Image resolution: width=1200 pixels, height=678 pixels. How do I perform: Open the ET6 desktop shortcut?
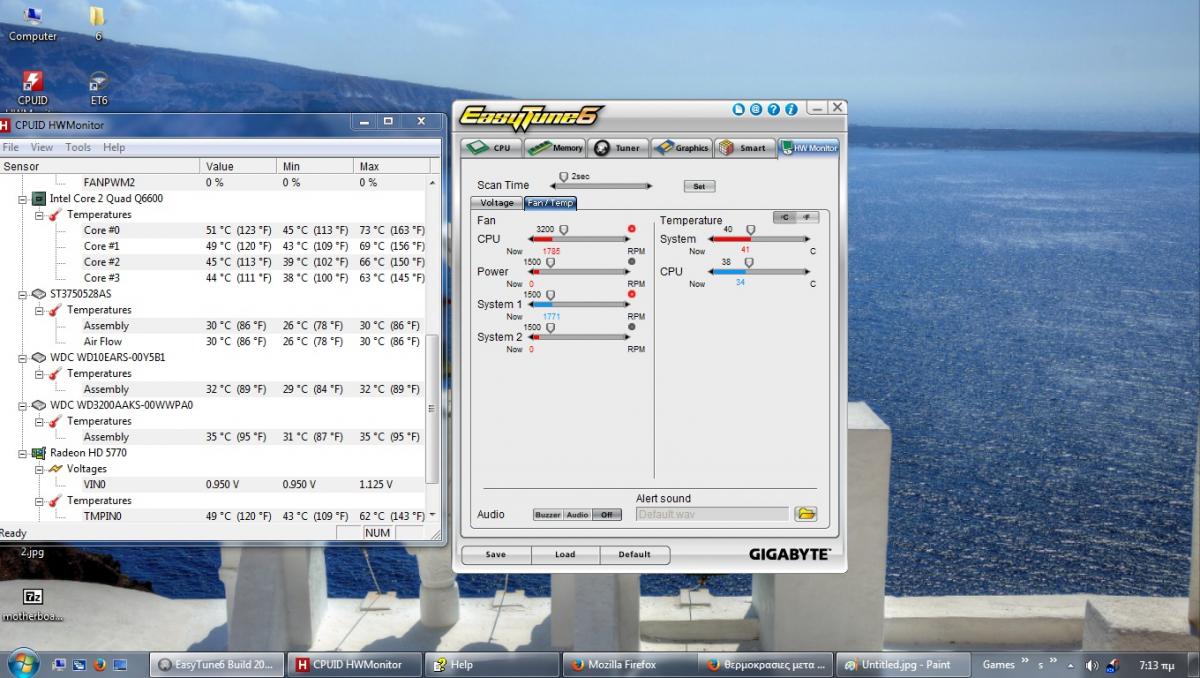click(x=98, y=87)
